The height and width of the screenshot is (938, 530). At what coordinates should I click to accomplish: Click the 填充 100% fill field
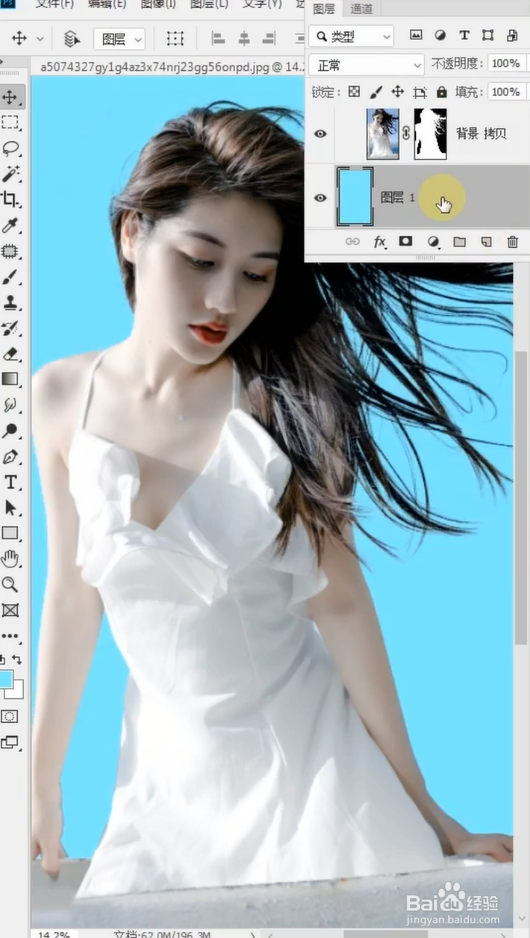507,92
